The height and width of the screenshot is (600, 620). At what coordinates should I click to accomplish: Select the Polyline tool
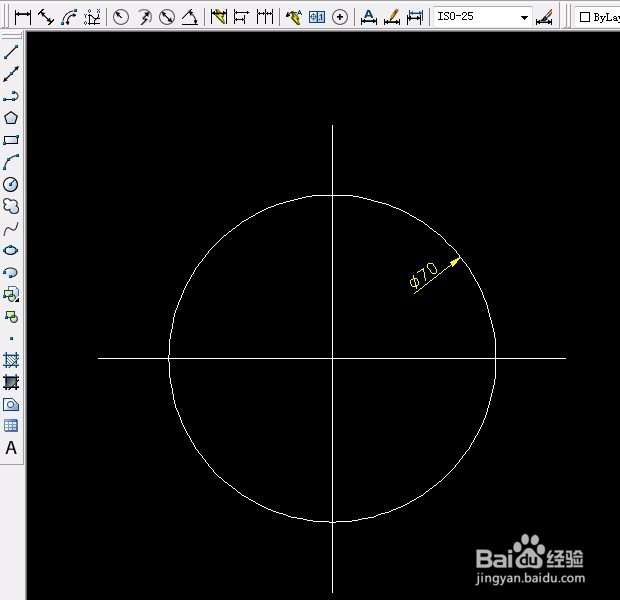click(x=11, y=96)
